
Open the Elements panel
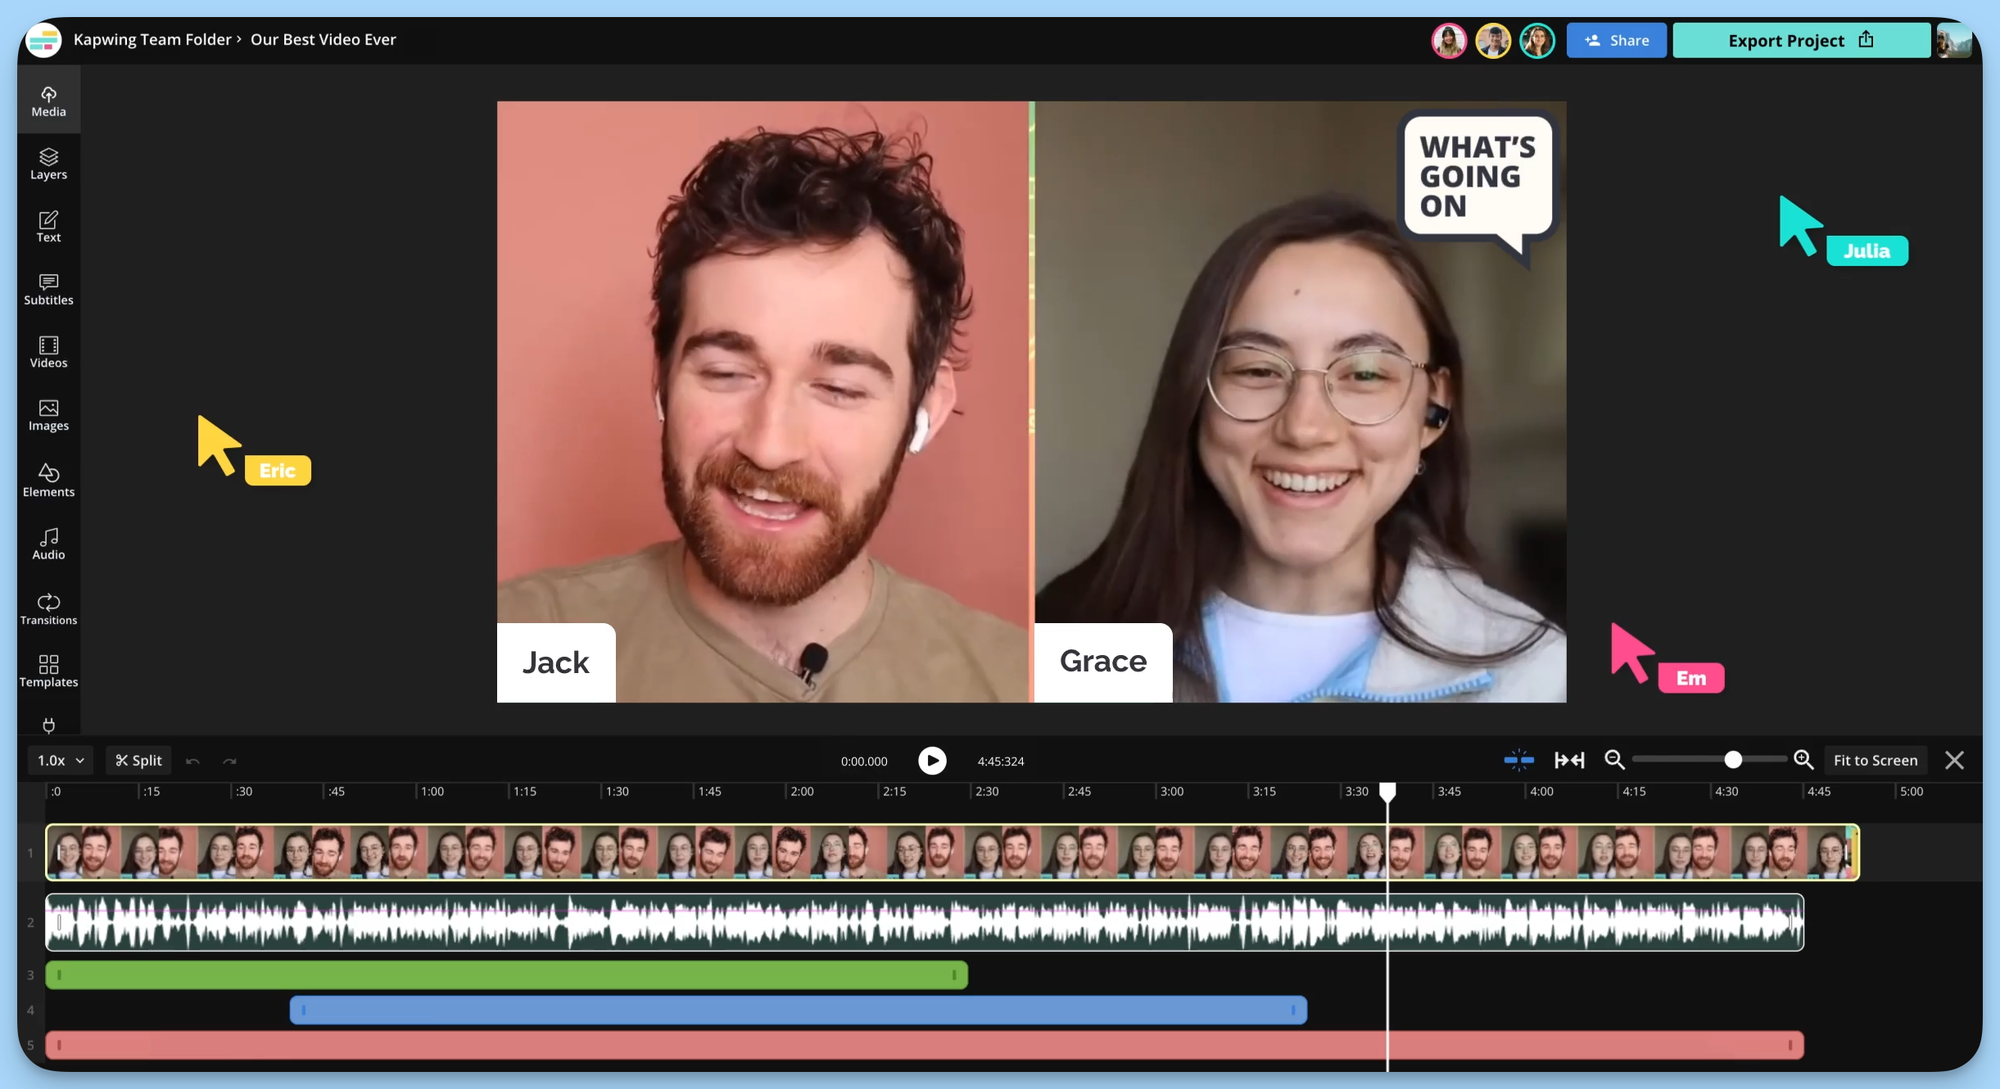click(48, 481)
